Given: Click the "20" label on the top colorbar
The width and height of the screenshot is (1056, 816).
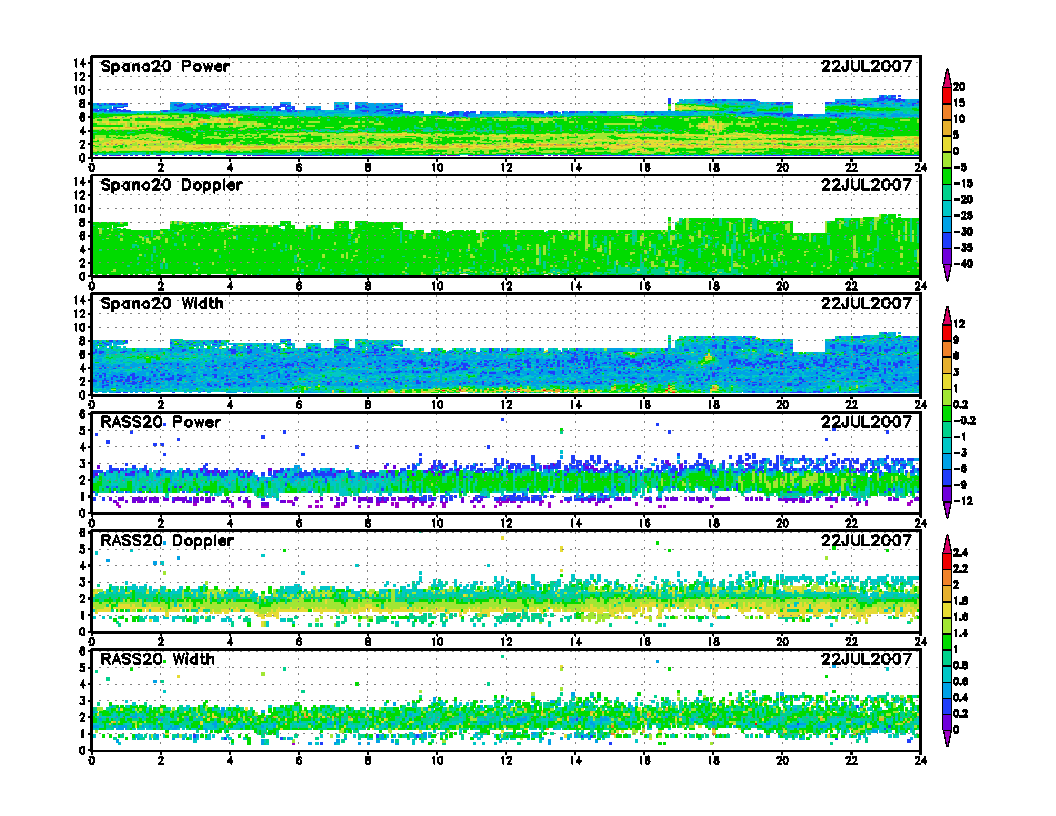Looking at the screenshot, I should tap(959, 87).
